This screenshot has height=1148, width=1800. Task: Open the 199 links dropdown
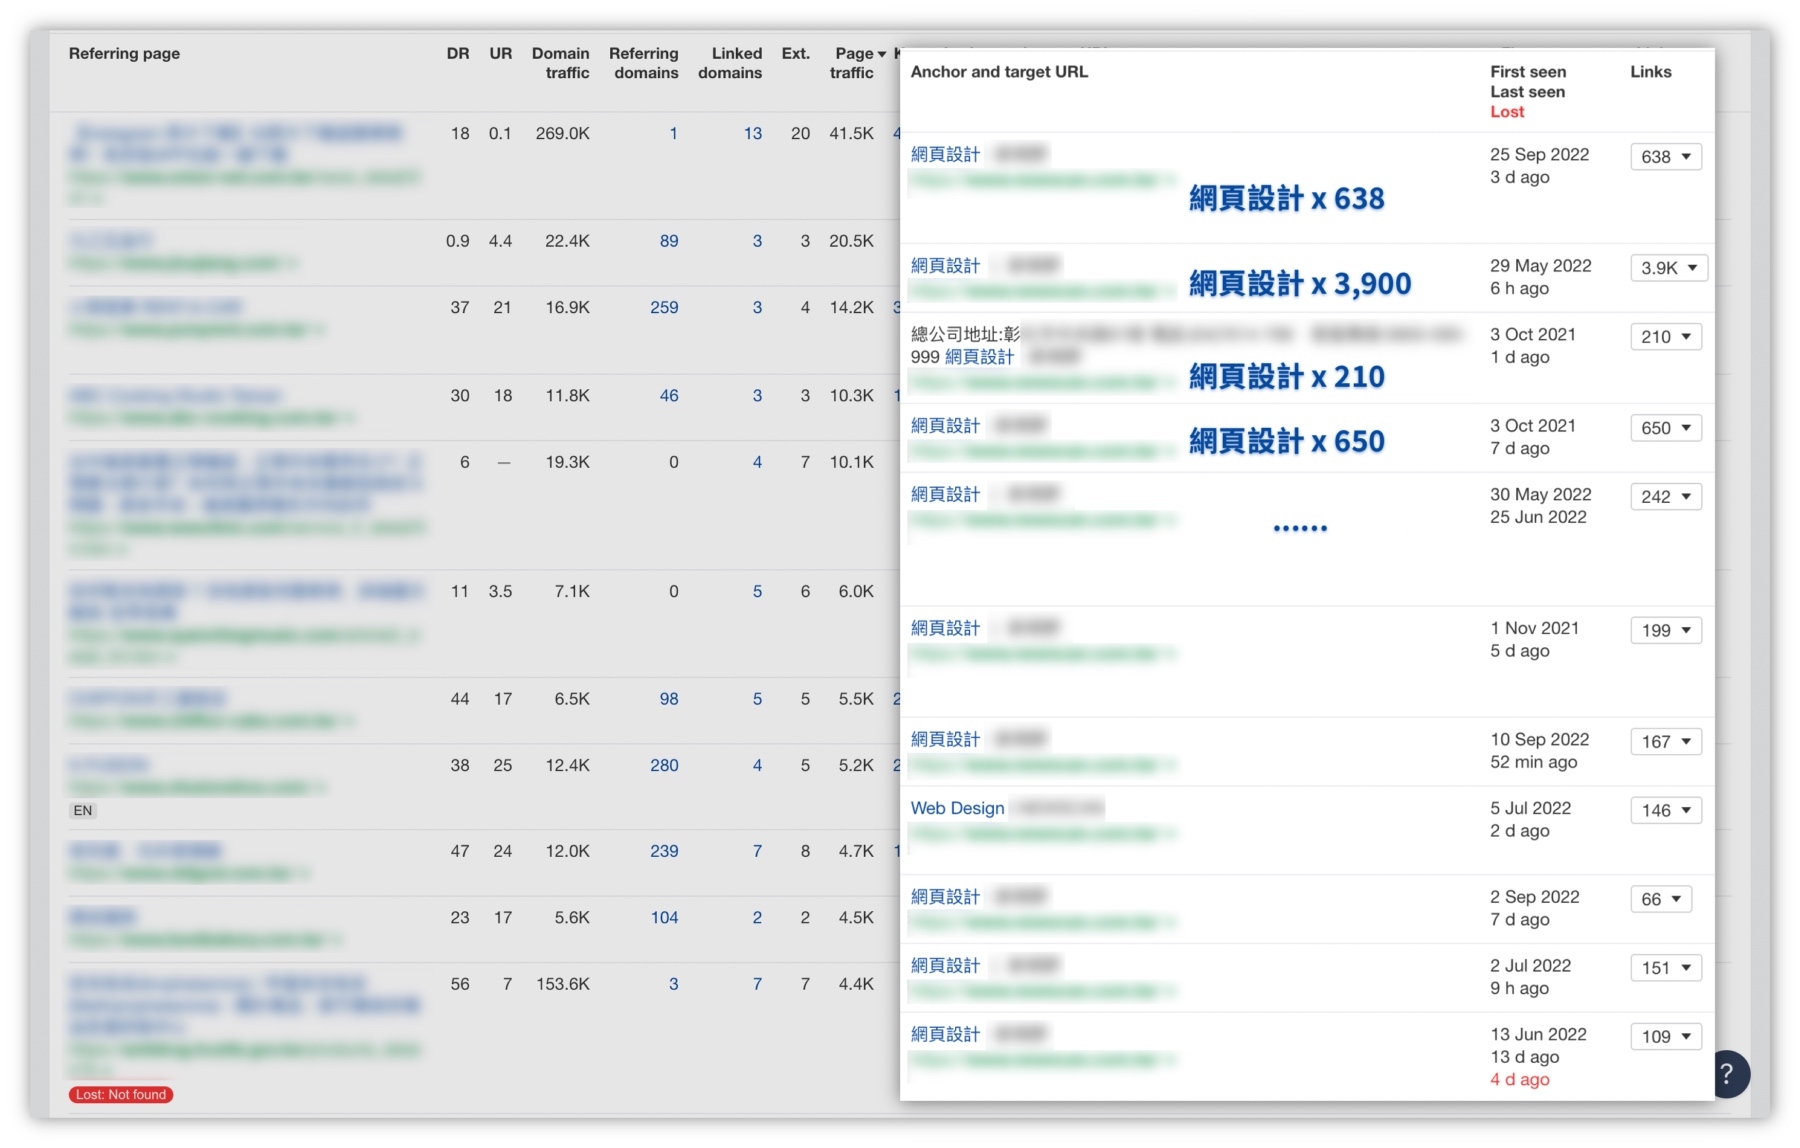pos(1665,630)
